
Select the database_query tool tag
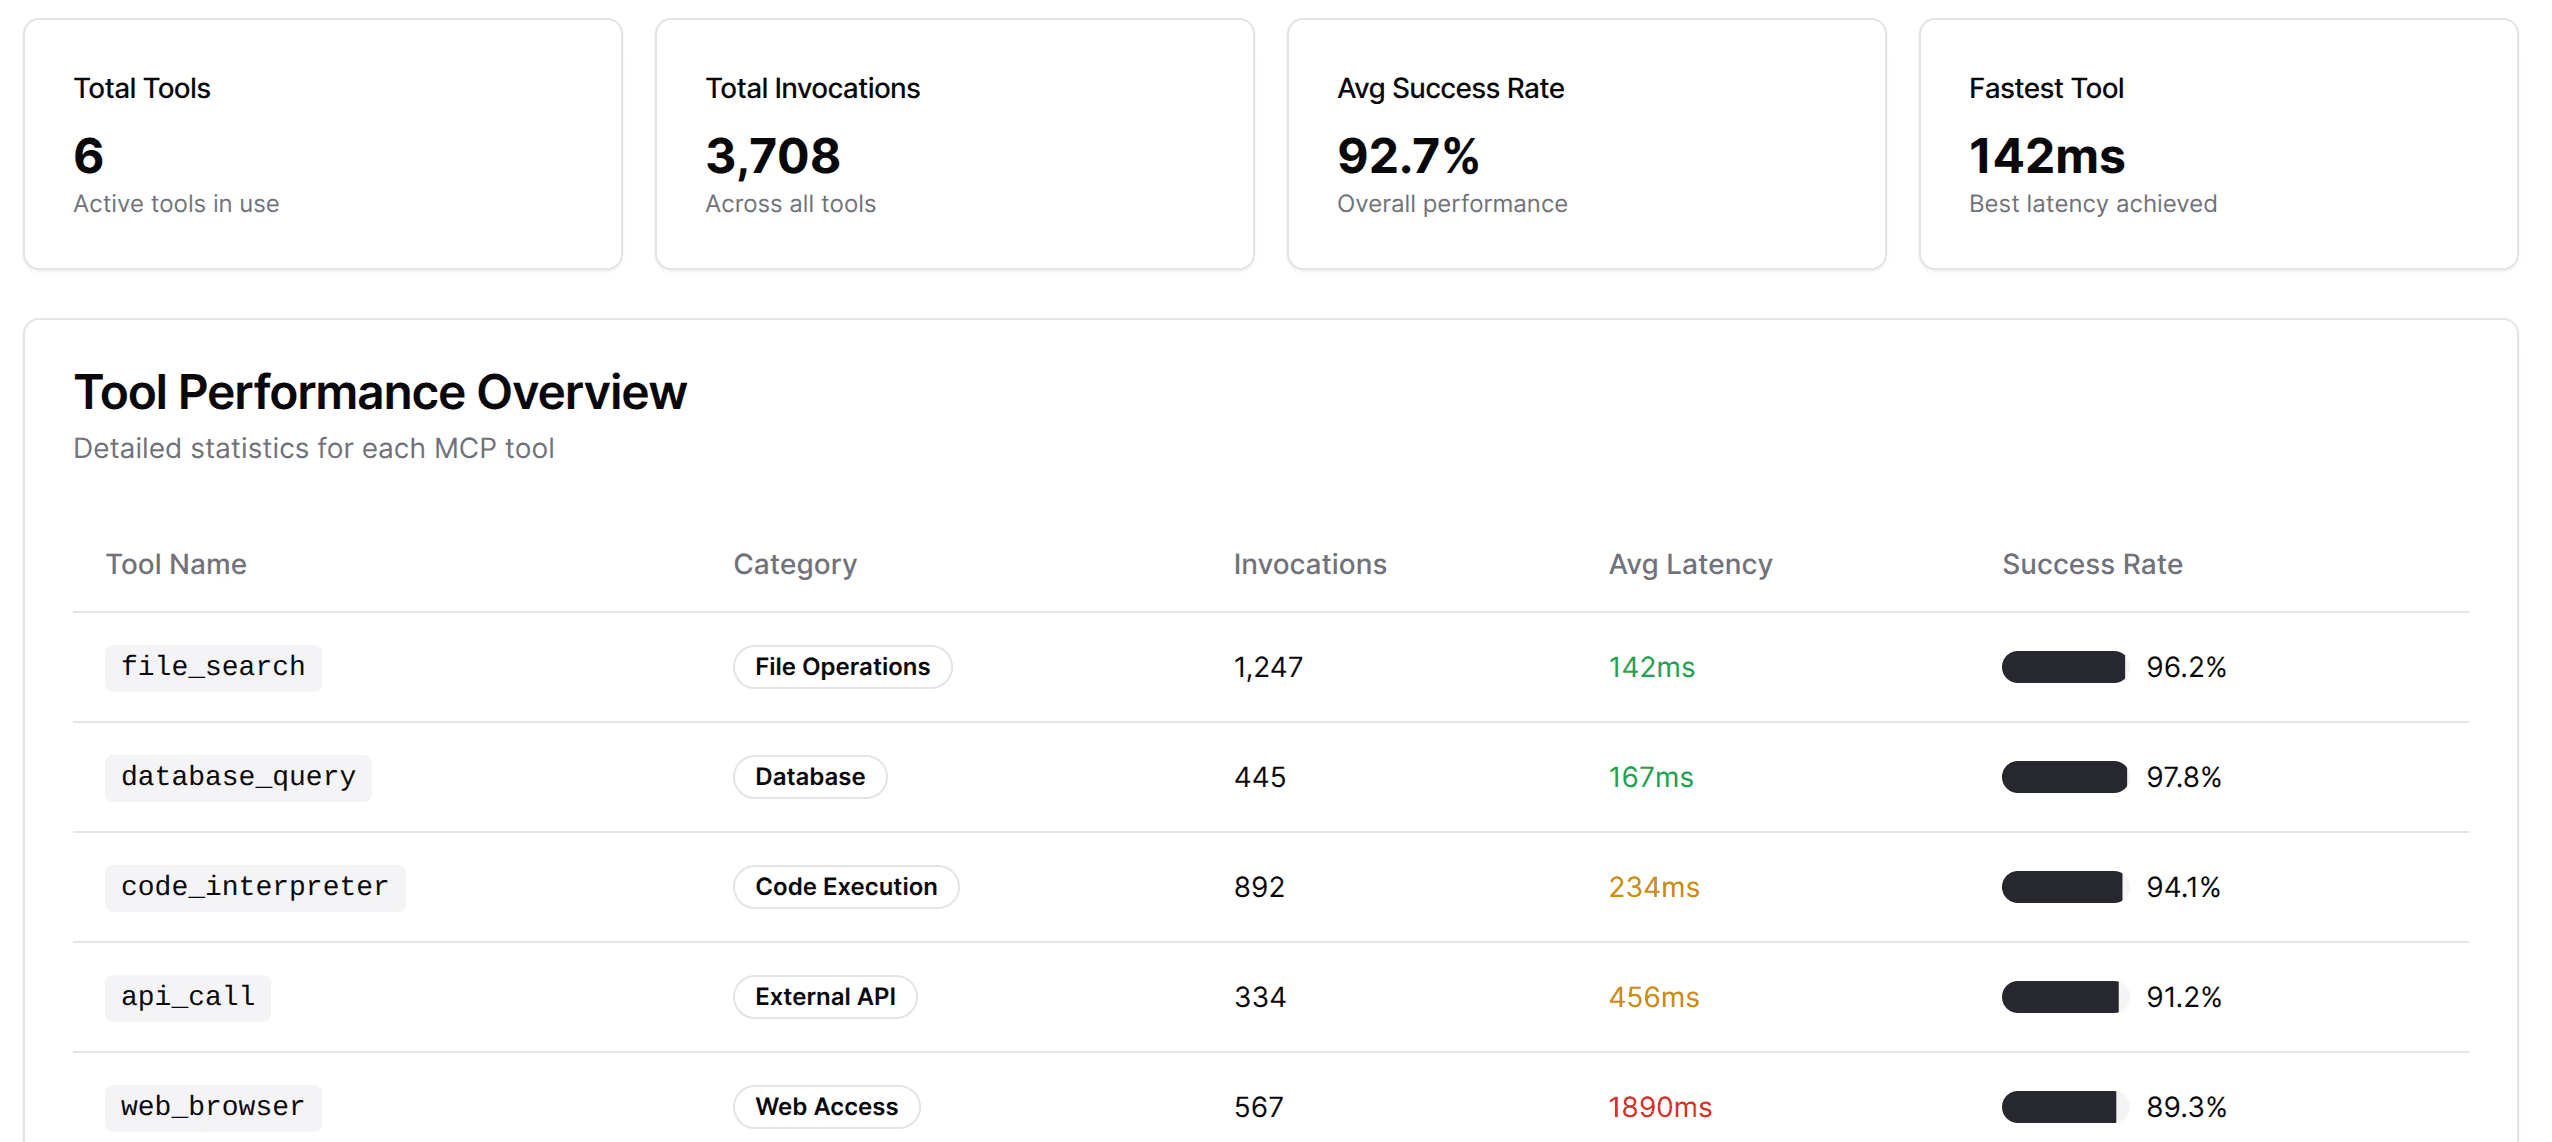click(x=238, y=777)
